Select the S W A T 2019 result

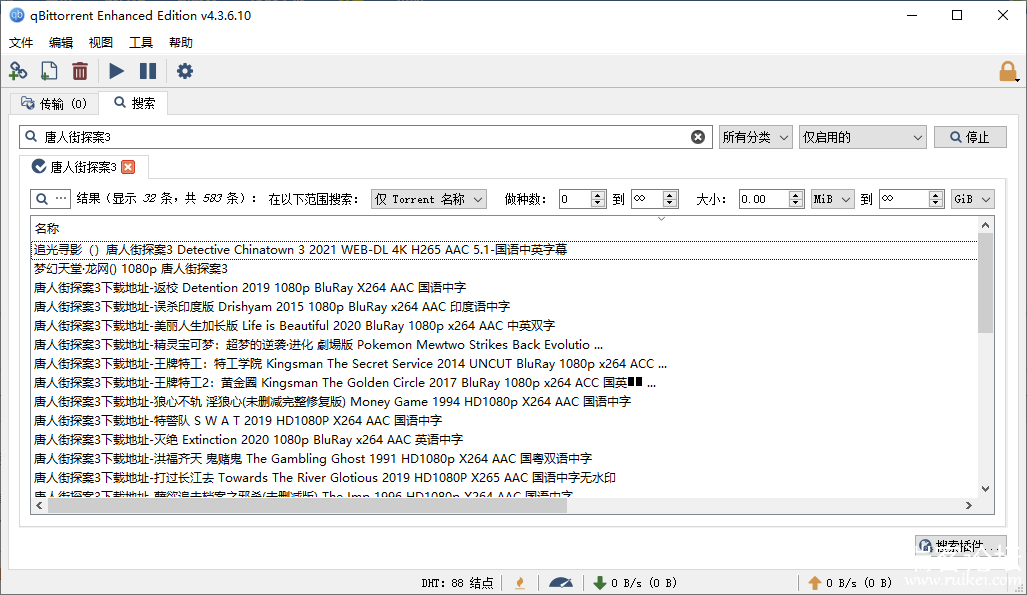point(504,421)
